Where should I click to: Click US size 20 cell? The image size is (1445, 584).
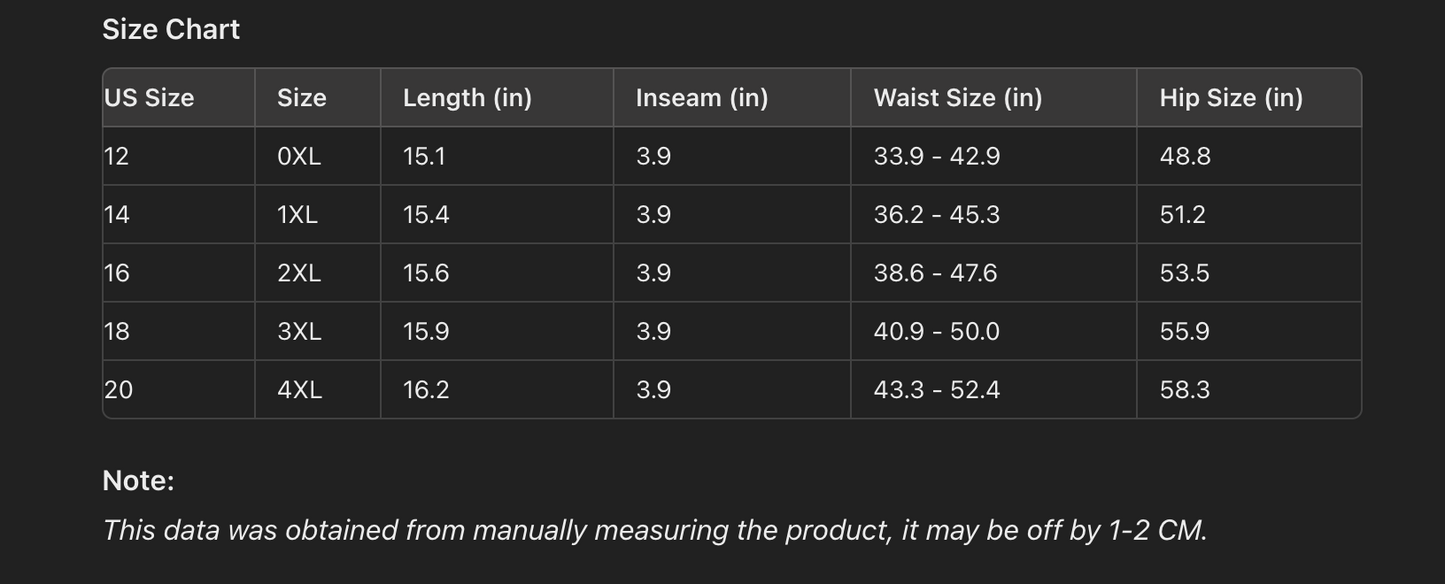click(118, 390)
